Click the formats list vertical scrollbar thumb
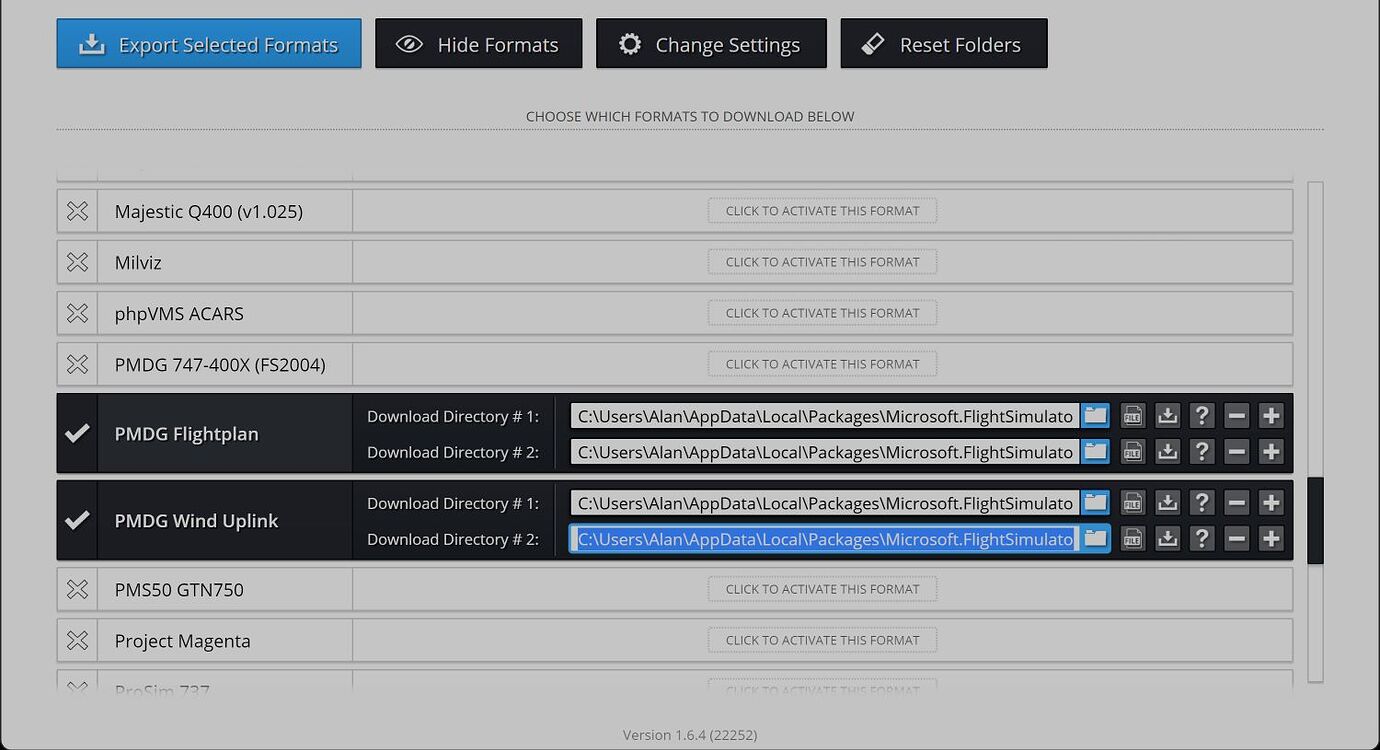This screenshot has height=750, width=1380. point(1315,520)
